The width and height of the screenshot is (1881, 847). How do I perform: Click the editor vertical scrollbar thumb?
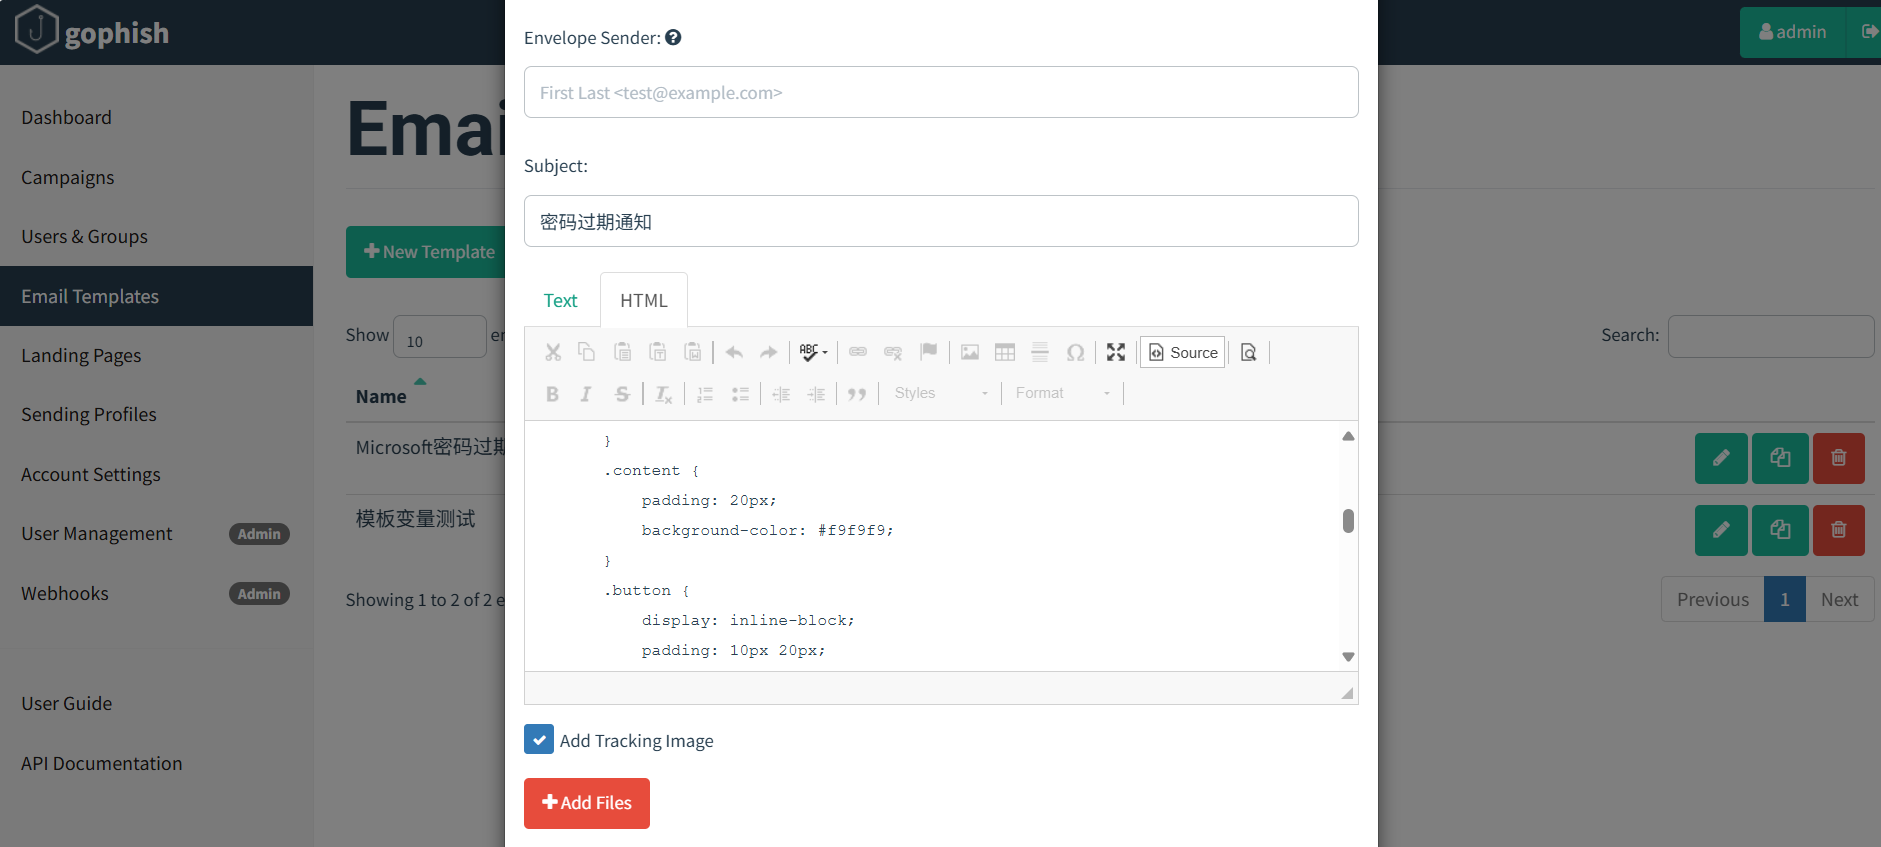click(x=1348, y=521)
